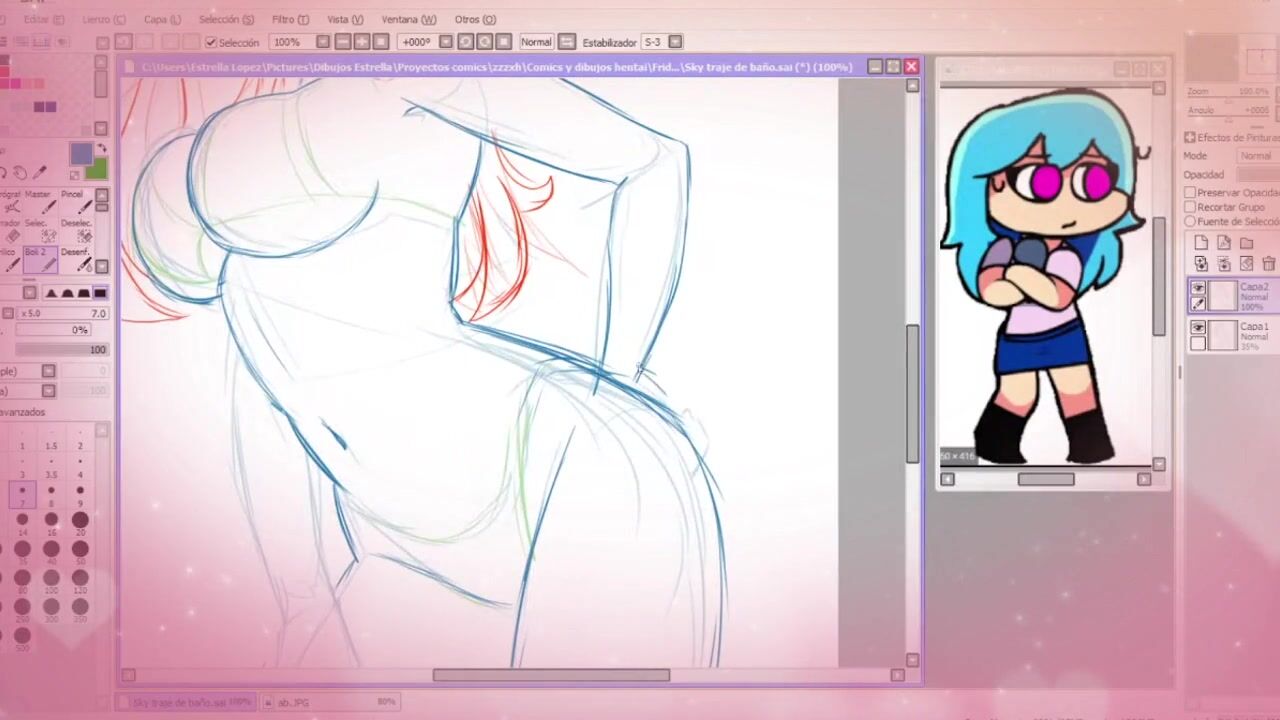The width and height of the screenshot is (1280, 720).
Task: Create a new layer folder
Action: point(1246,243)
